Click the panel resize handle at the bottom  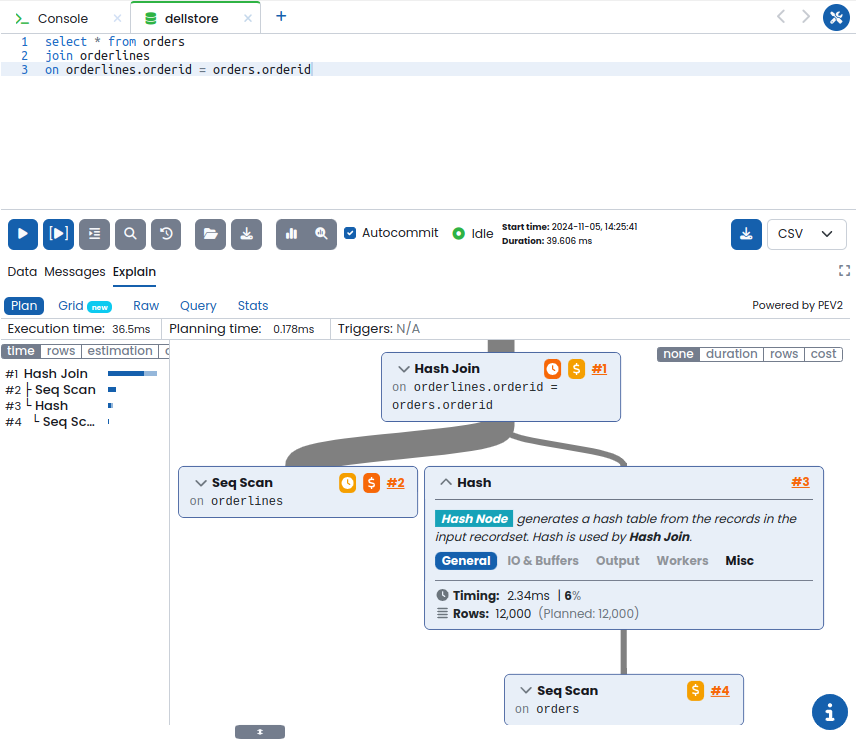[x=260, y=732]
